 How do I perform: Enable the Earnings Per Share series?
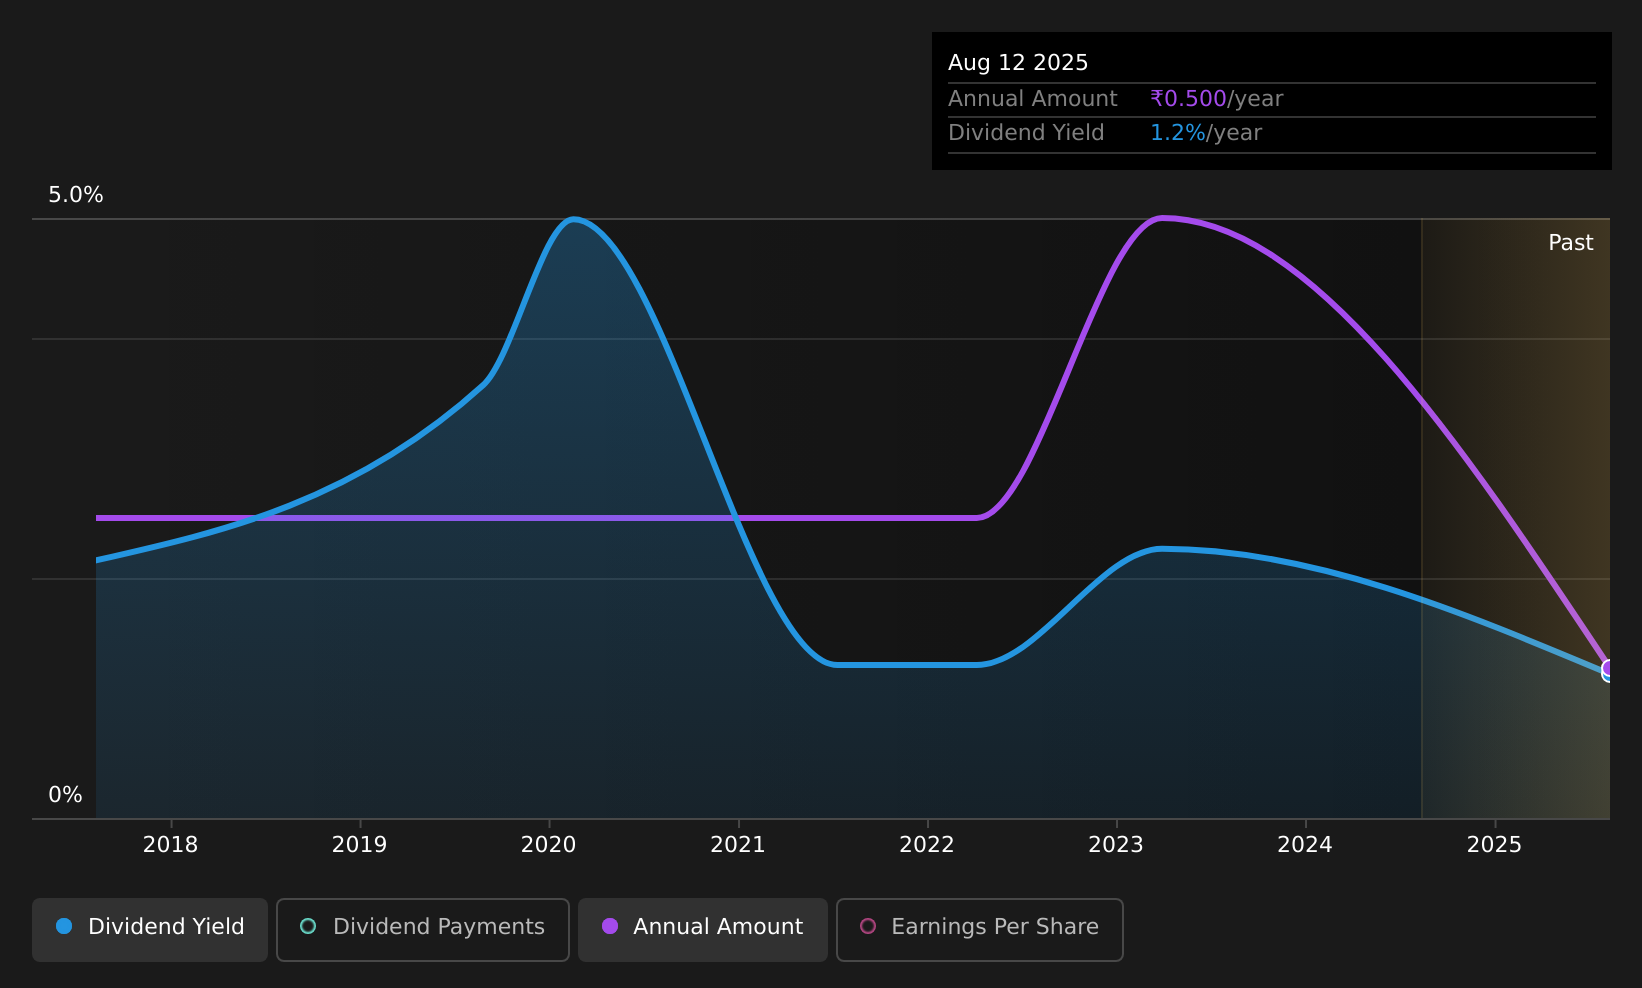[x=979, y=929]
